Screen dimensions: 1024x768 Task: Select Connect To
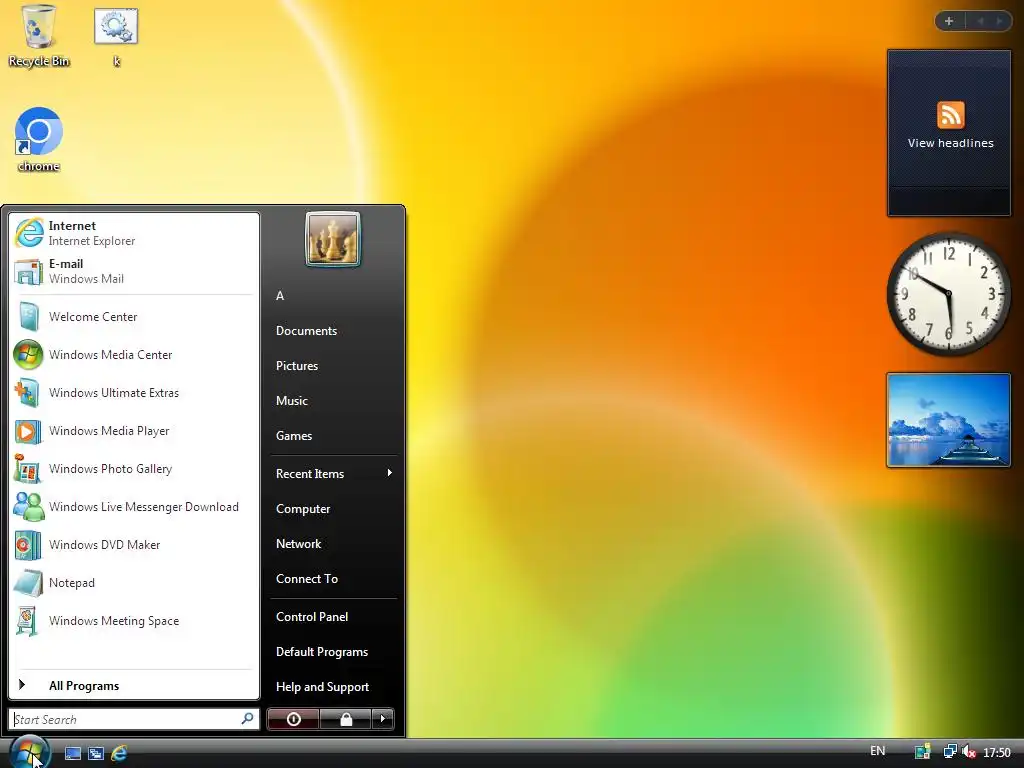pos(333,579)
